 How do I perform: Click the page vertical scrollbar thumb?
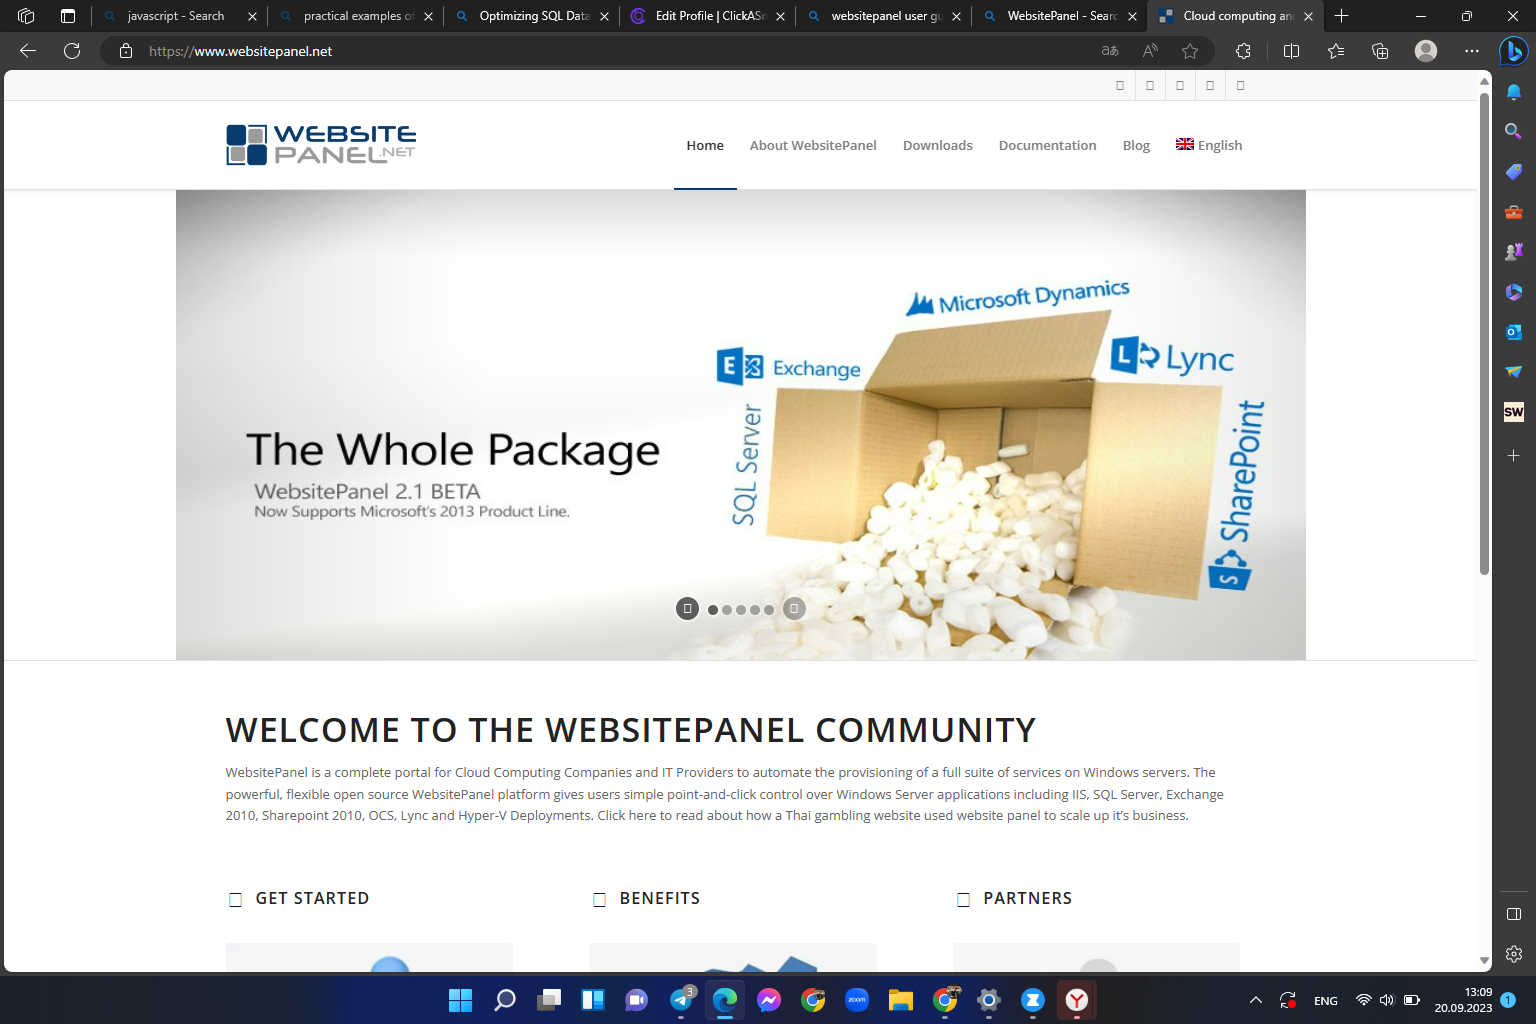1484,333
